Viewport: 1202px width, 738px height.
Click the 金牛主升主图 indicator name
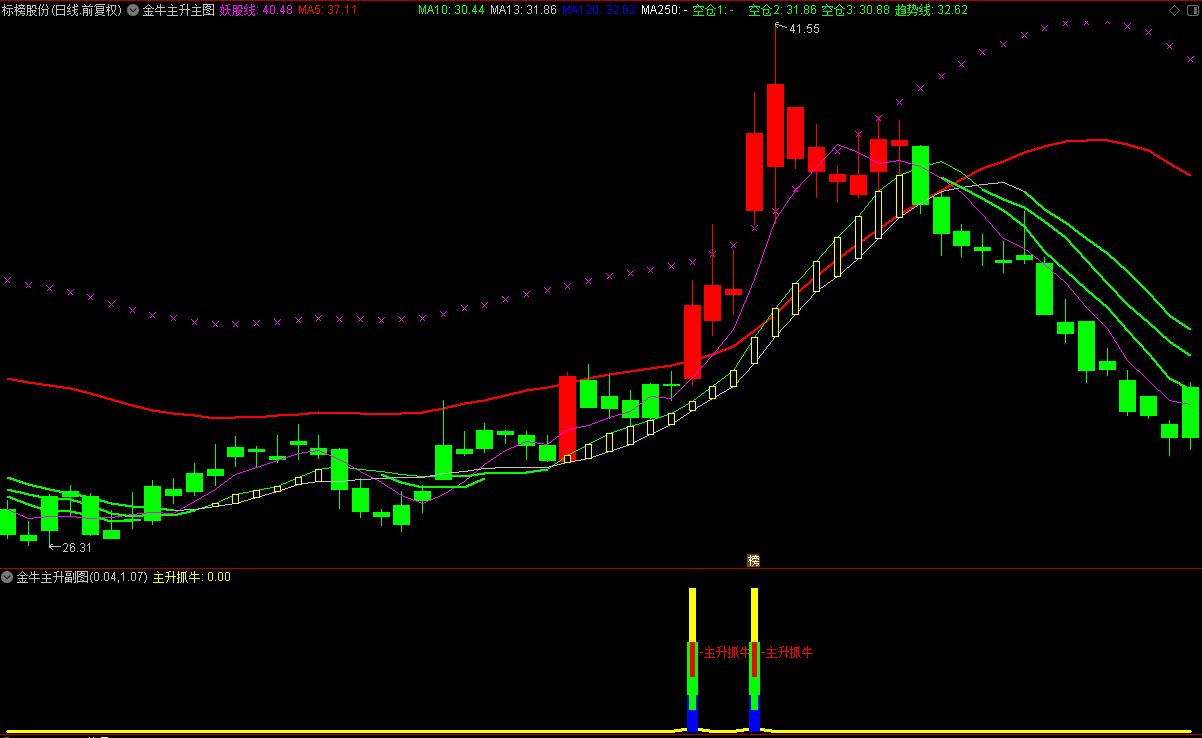click(178, 10)
